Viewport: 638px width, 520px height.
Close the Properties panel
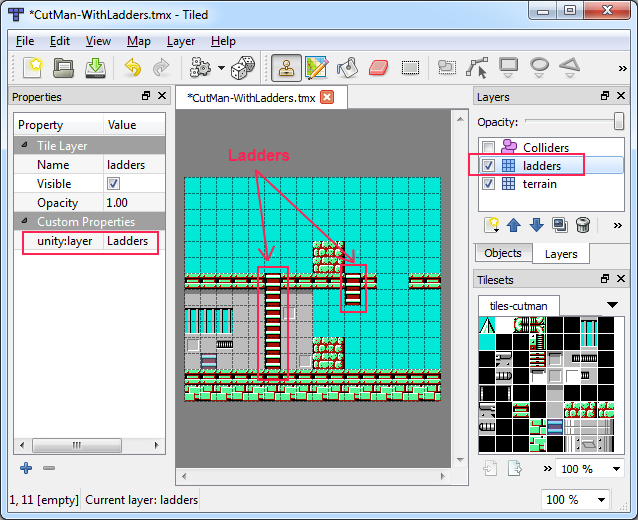pos(162,96)
